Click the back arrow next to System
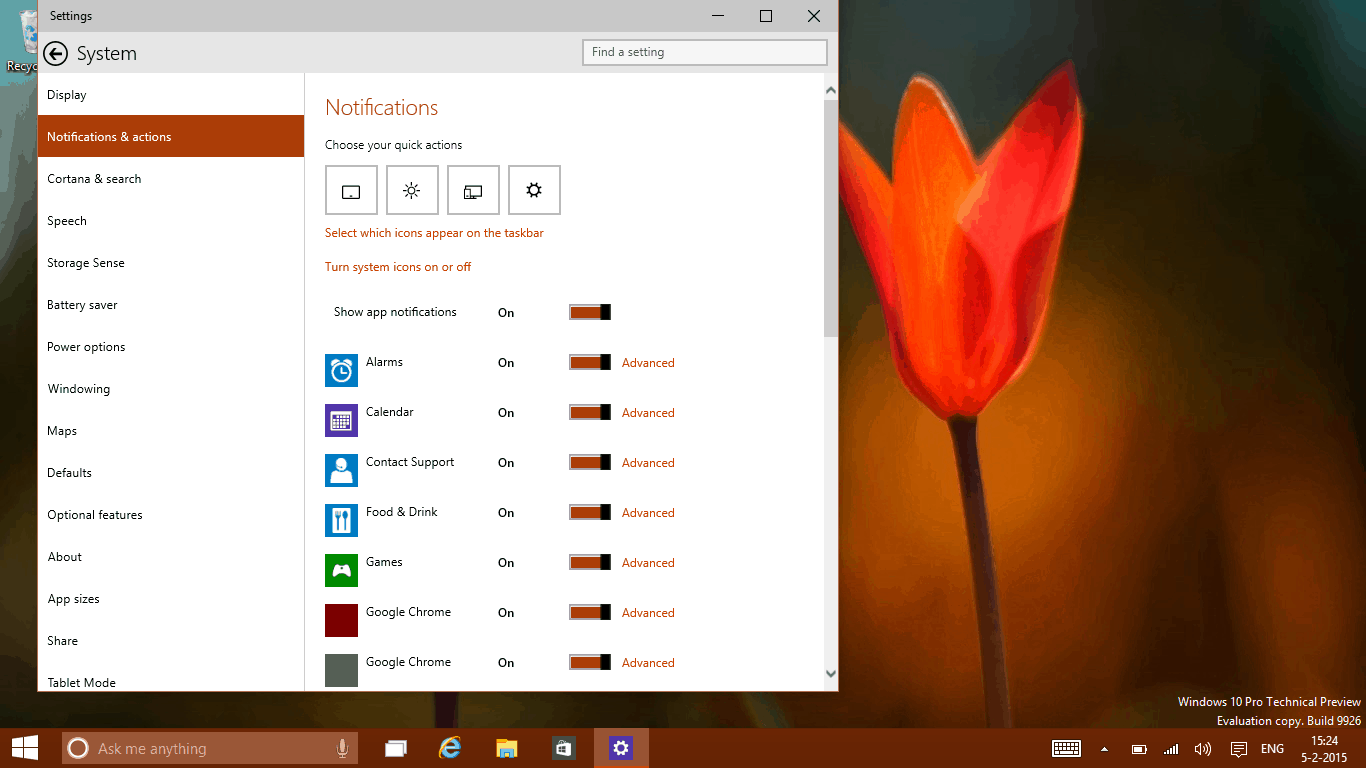Image resolution: width=1366 pixels, height=768 pixels. (x=56, y=54)
